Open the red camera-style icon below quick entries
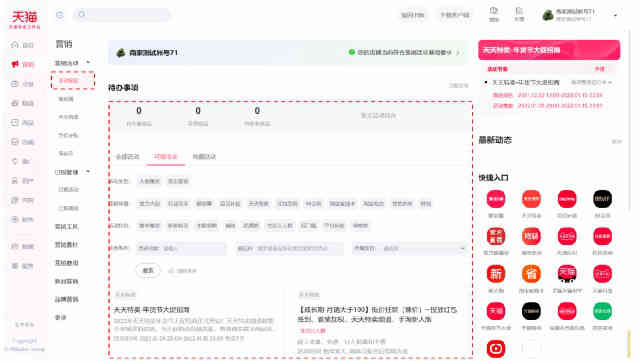Viewport: 640px width, 361px height. (x=496, y=349)
